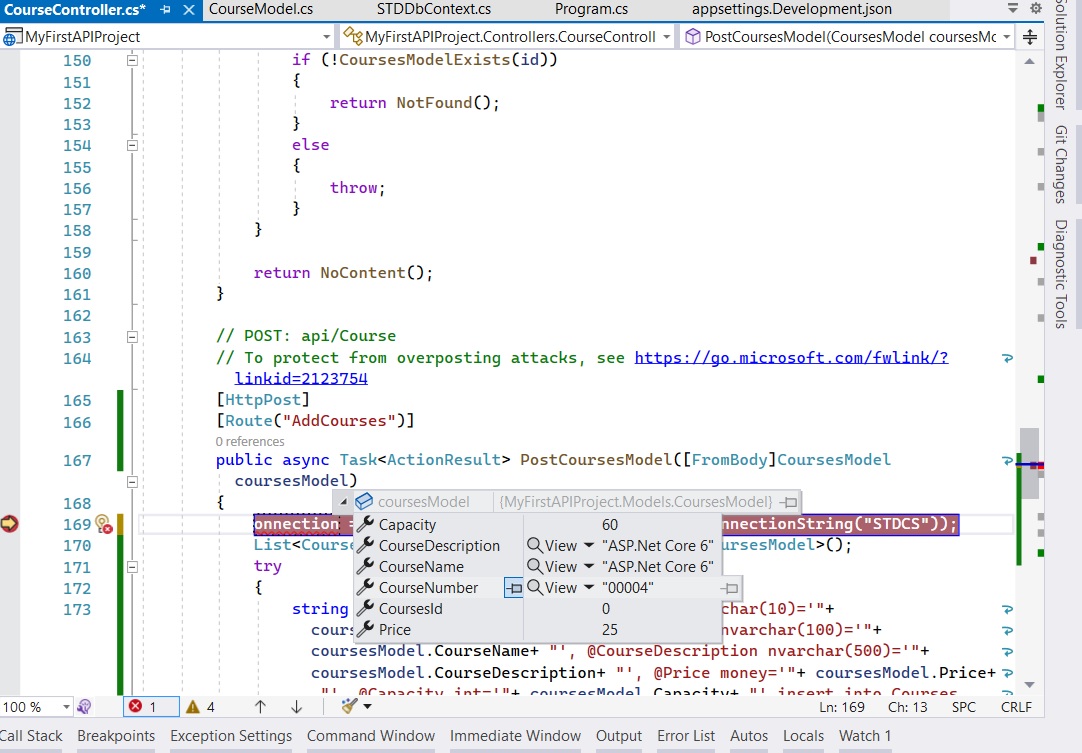This screenshot has width=1082, height=753.
Task: Select the CoursesId property row
Action: coord(411,609)
